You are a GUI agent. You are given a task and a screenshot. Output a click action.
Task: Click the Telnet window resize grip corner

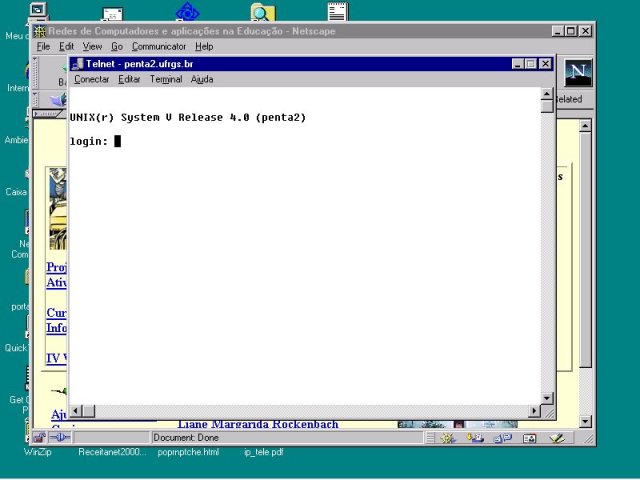549,412
